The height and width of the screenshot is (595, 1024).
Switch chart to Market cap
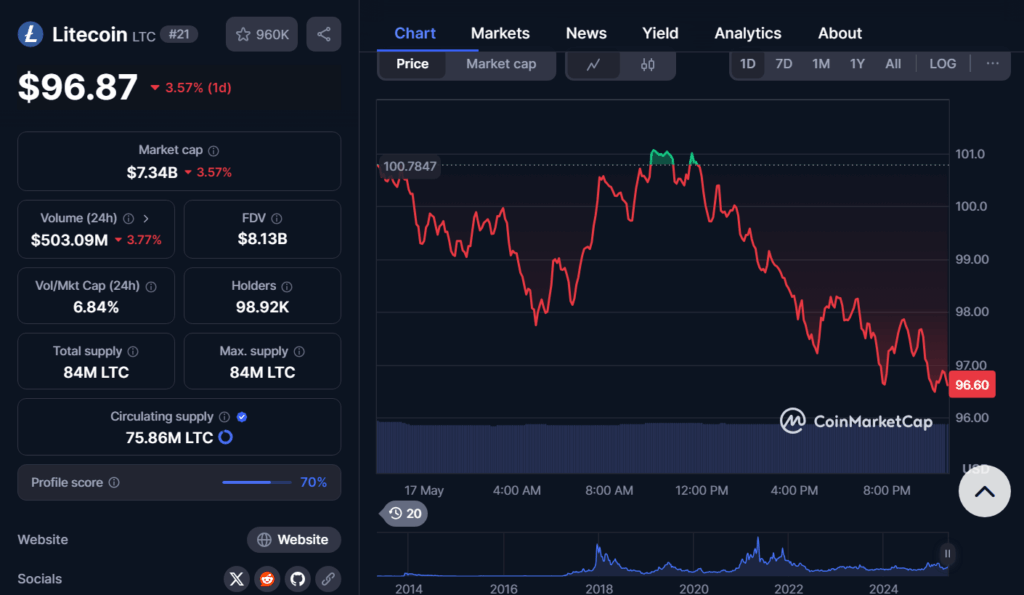click(x=501, y=64)
